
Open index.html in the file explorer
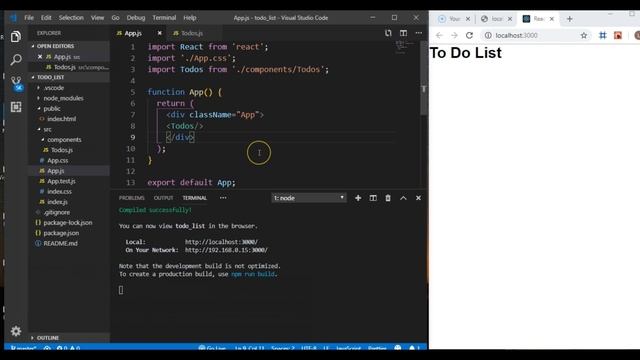coord(61,119)
